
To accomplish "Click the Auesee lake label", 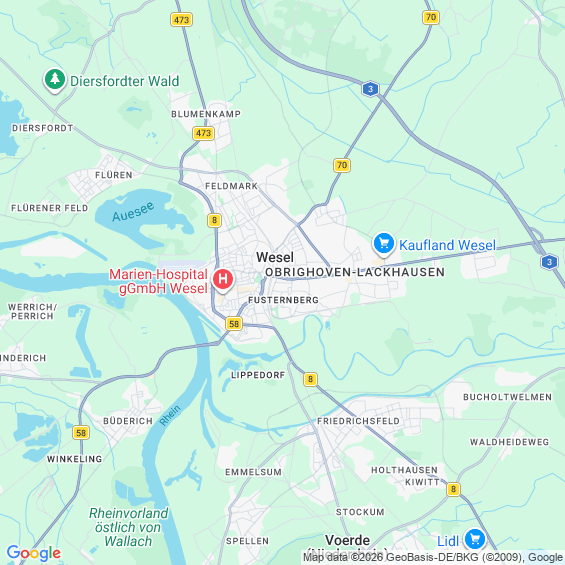I will pyautogui.click(x=133, y=212).
